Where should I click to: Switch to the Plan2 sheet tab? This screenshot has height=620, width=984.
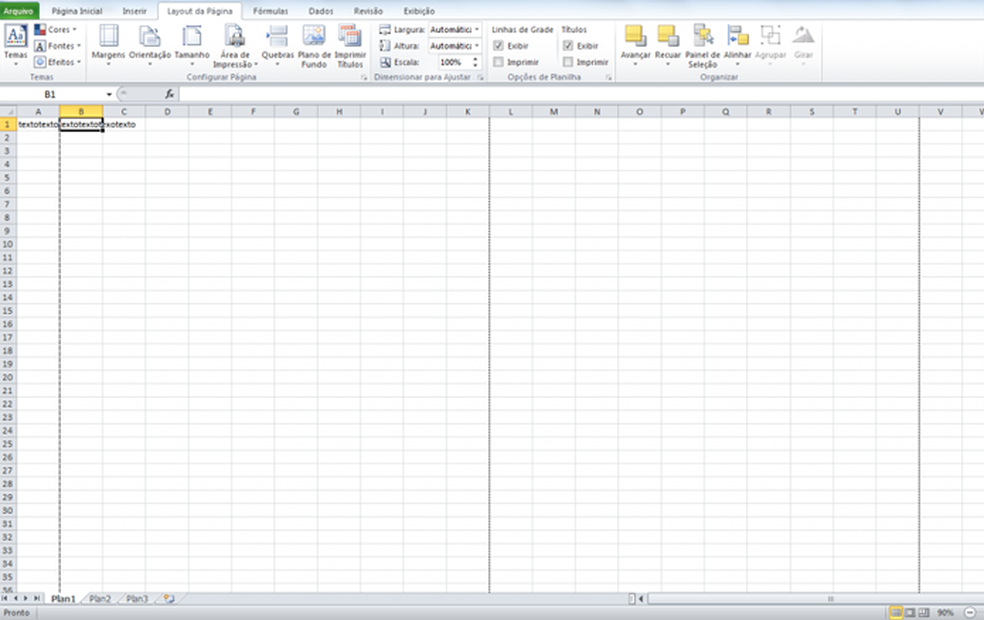[x=100, y=599]
